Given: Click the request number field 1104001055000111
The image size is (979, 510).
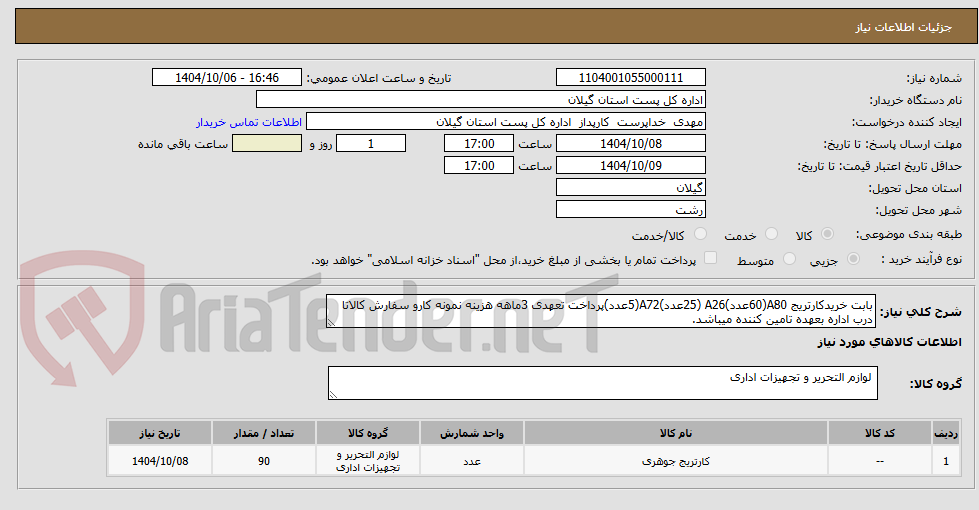Looking at the screenshot, I should point(631,77).
